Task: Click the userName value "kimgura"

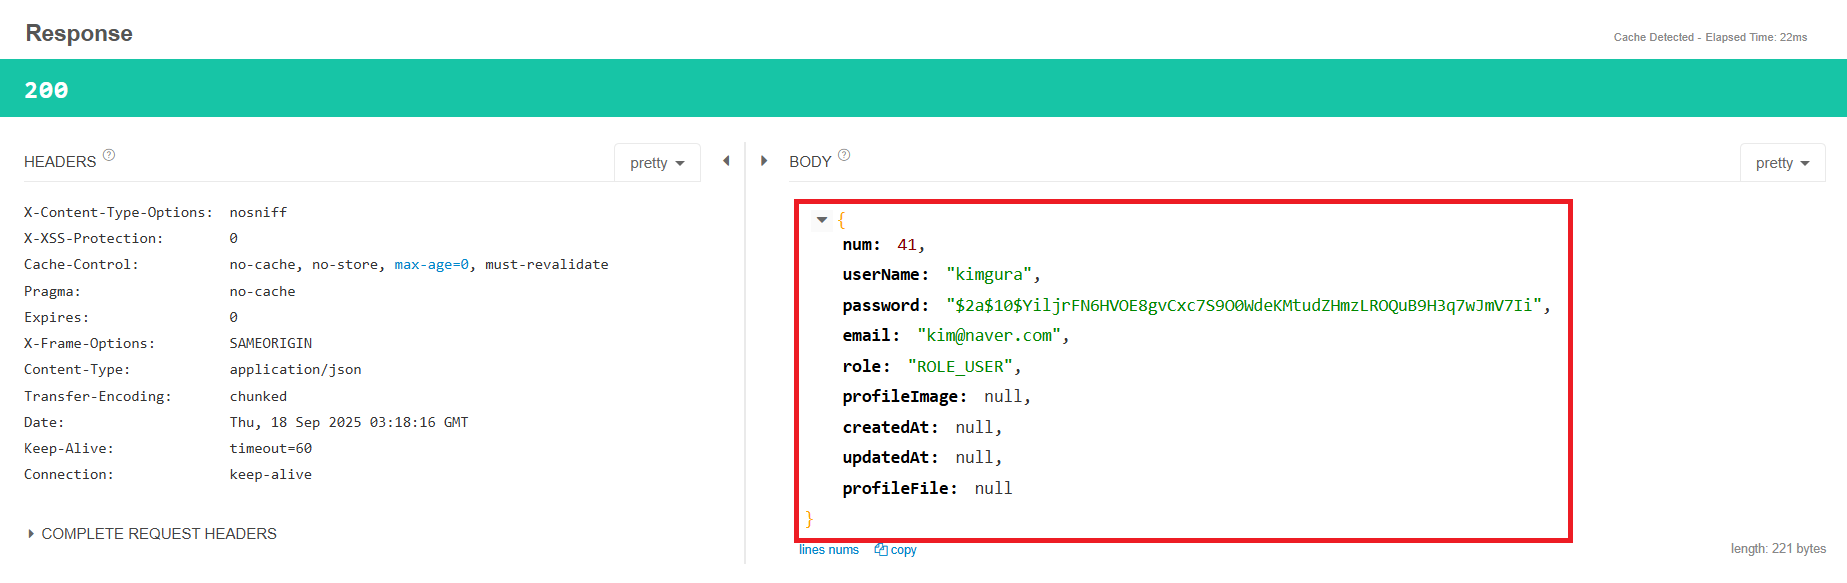Action: pyautogui.click(x=990, y=275)
